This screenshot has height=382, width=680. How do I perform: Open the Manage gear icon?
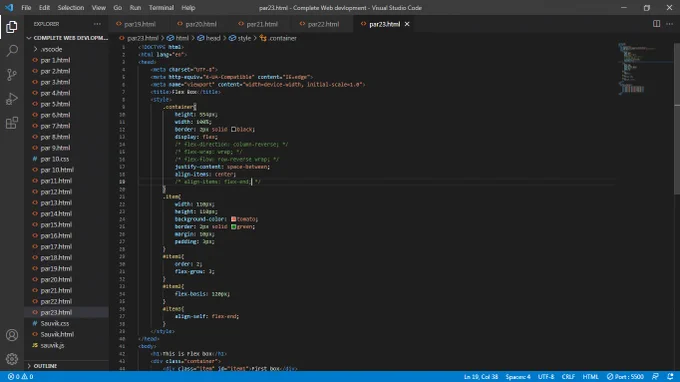click(12, 359)
